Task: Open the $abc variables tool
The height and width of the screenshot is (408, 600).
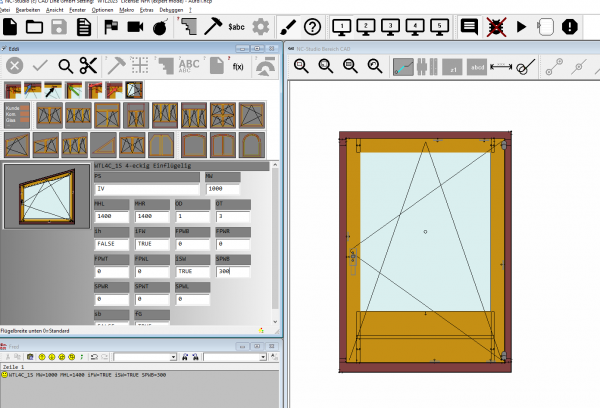Action: 238,28
